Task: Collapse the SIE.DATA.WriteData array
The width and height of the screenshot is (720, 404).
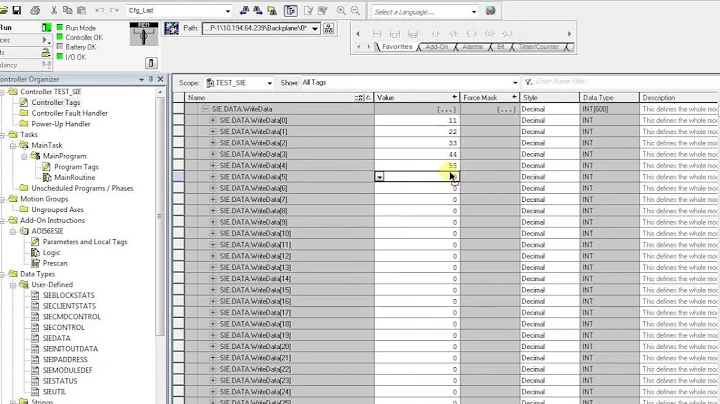Action: (205, 109)
